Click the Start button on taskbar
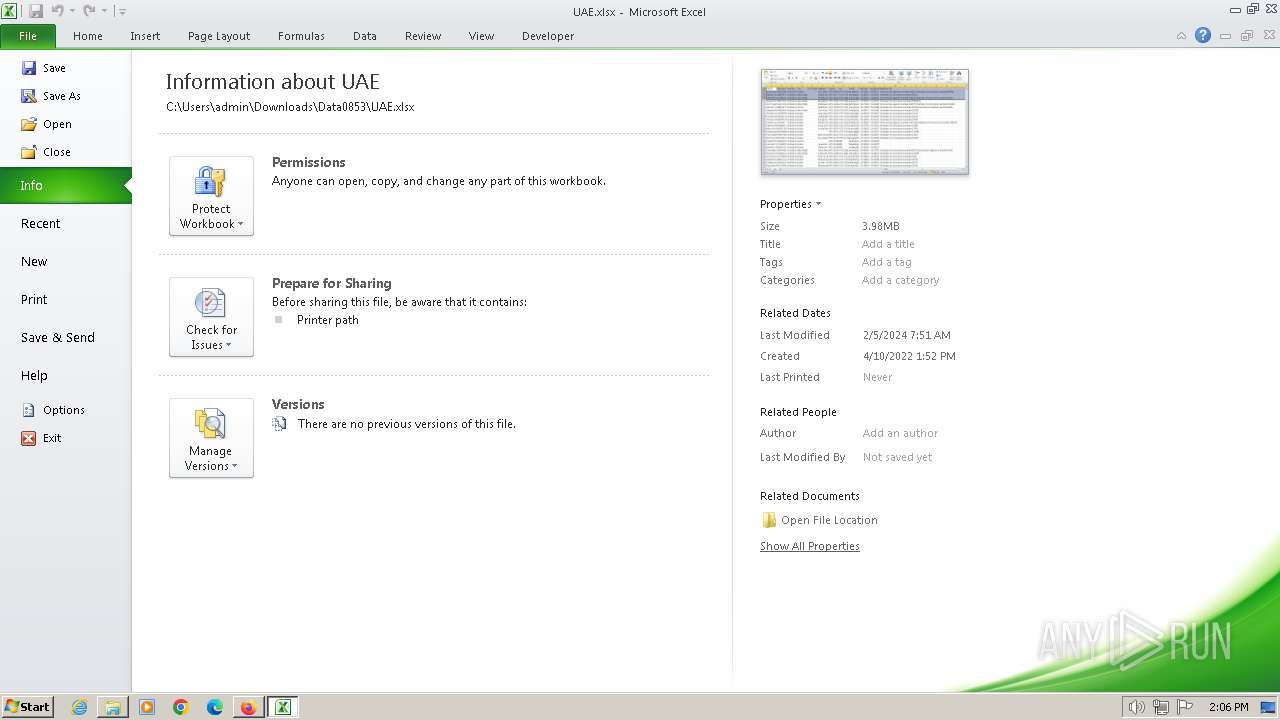The width and height of the screenshot is (1280, 720). [x=28, y=707]
